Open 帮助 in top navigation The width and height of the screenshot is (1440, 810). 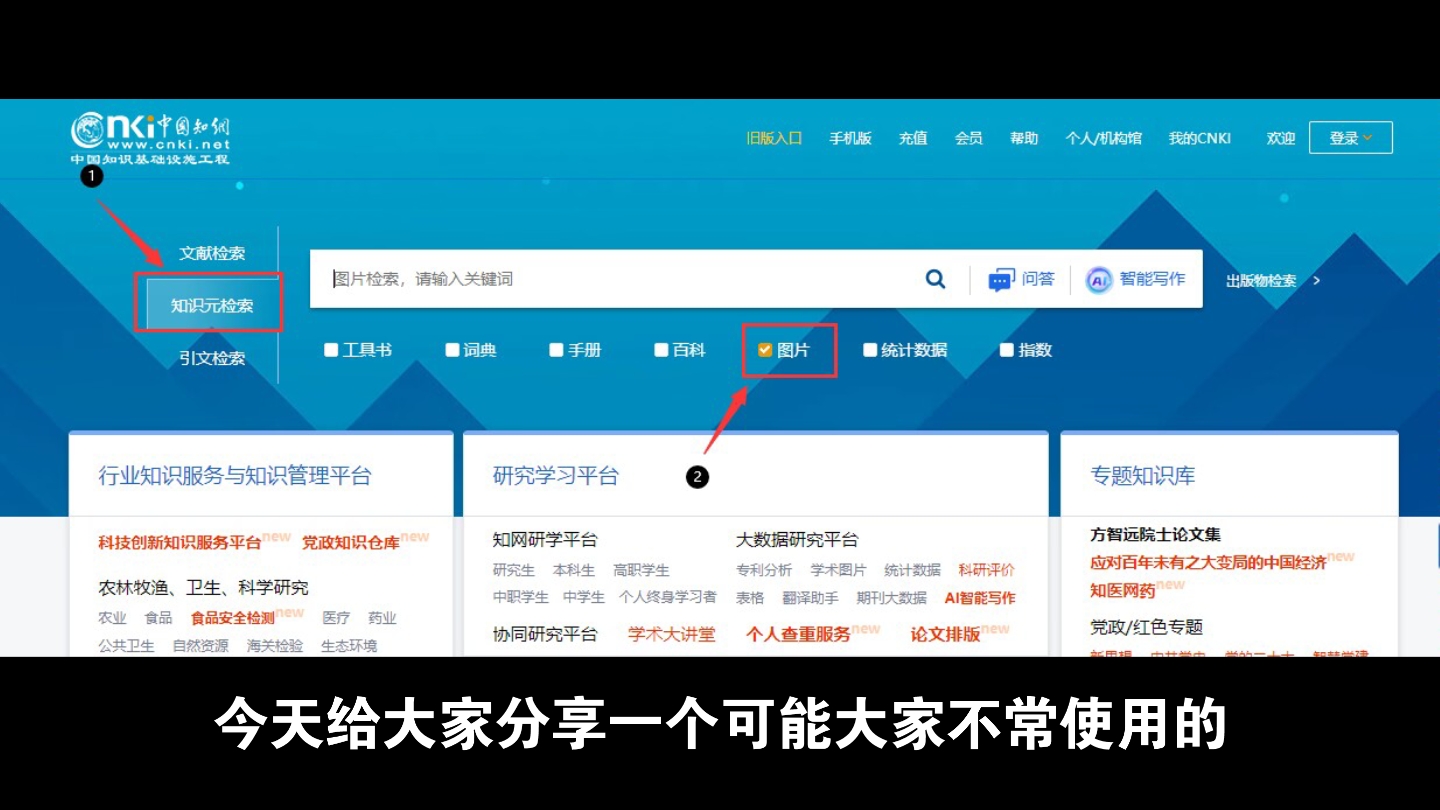tap(1024, 138)
